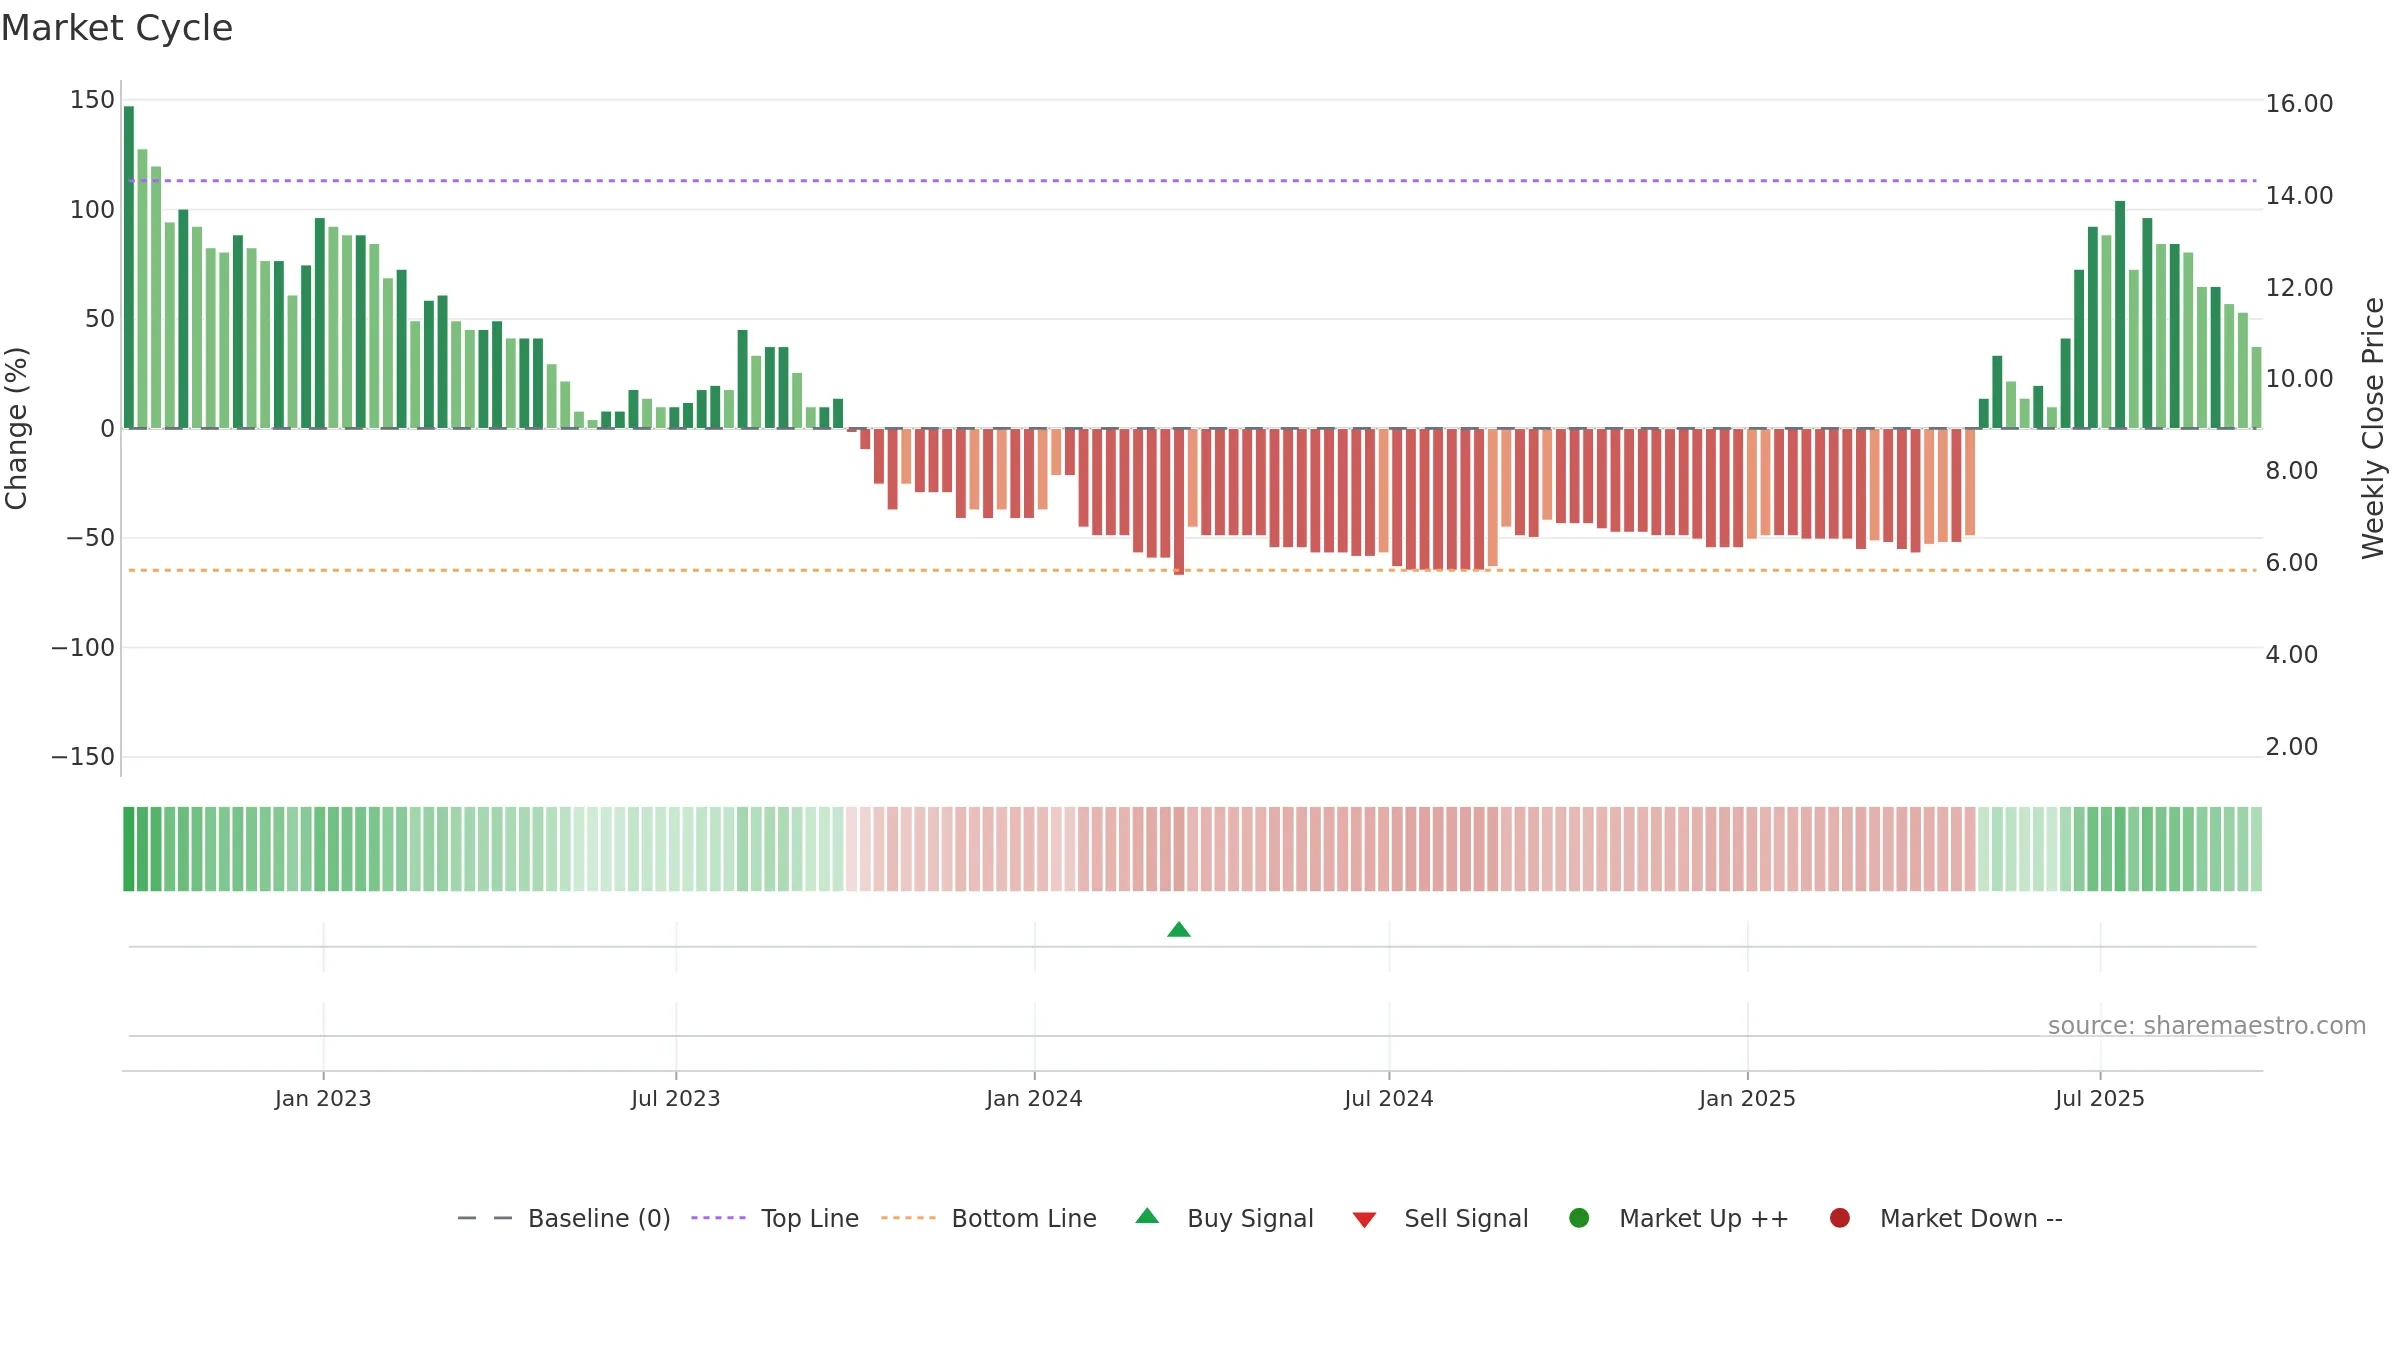Viewport: 2400px width, 1350px height.
Task: Toggle the Market Down -- legend entry
Action: pyautogui.click(x=1946, y=1218)
